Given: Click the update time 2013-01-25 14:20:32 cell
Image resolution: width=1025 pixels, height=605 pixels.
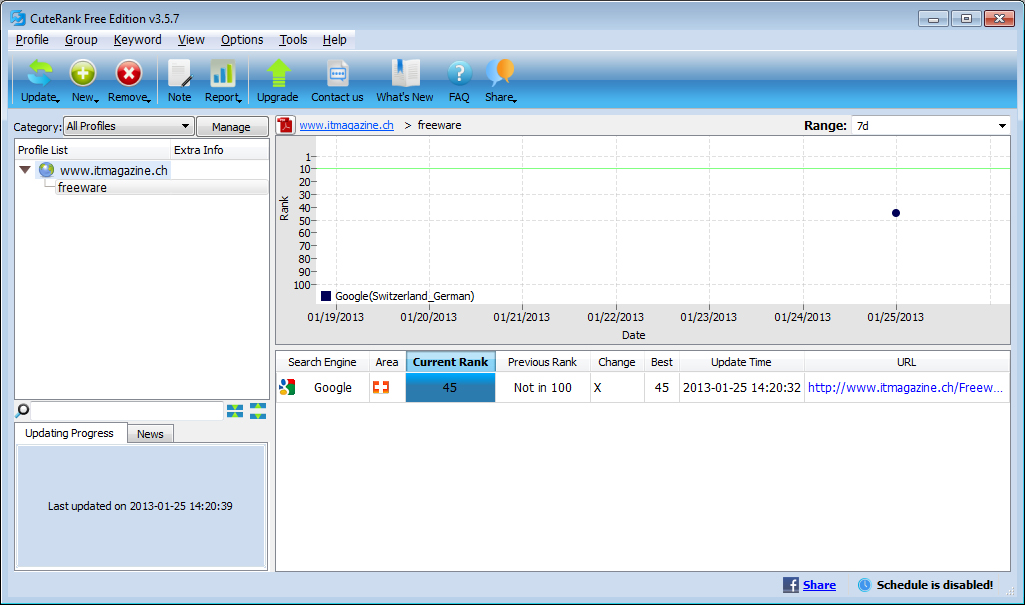Looking at the screenshot, I should (x=741, y=387).
